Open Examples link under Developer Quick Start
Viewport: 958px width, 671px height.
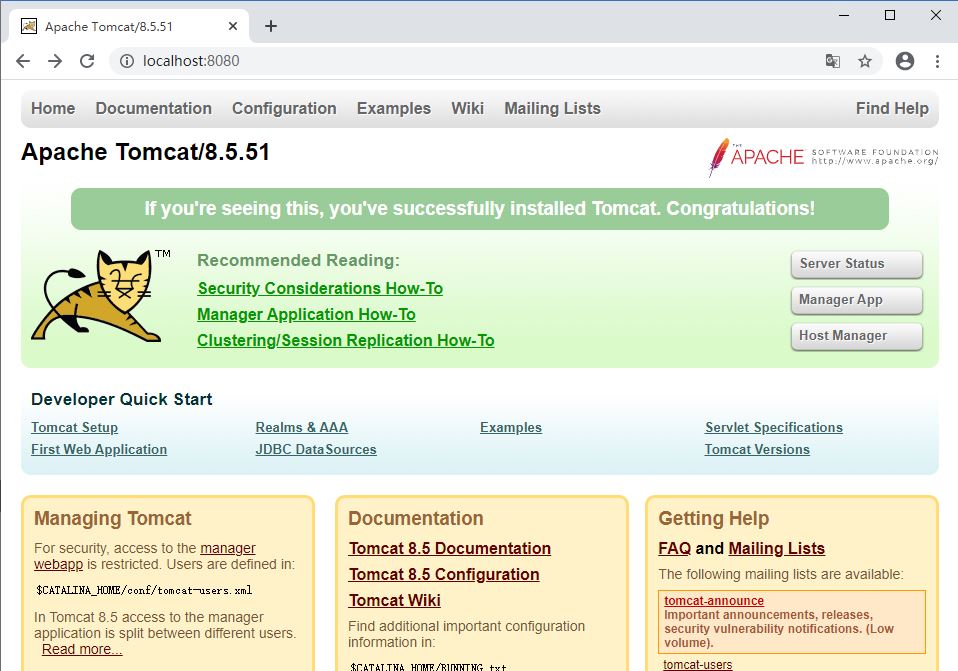511,428
